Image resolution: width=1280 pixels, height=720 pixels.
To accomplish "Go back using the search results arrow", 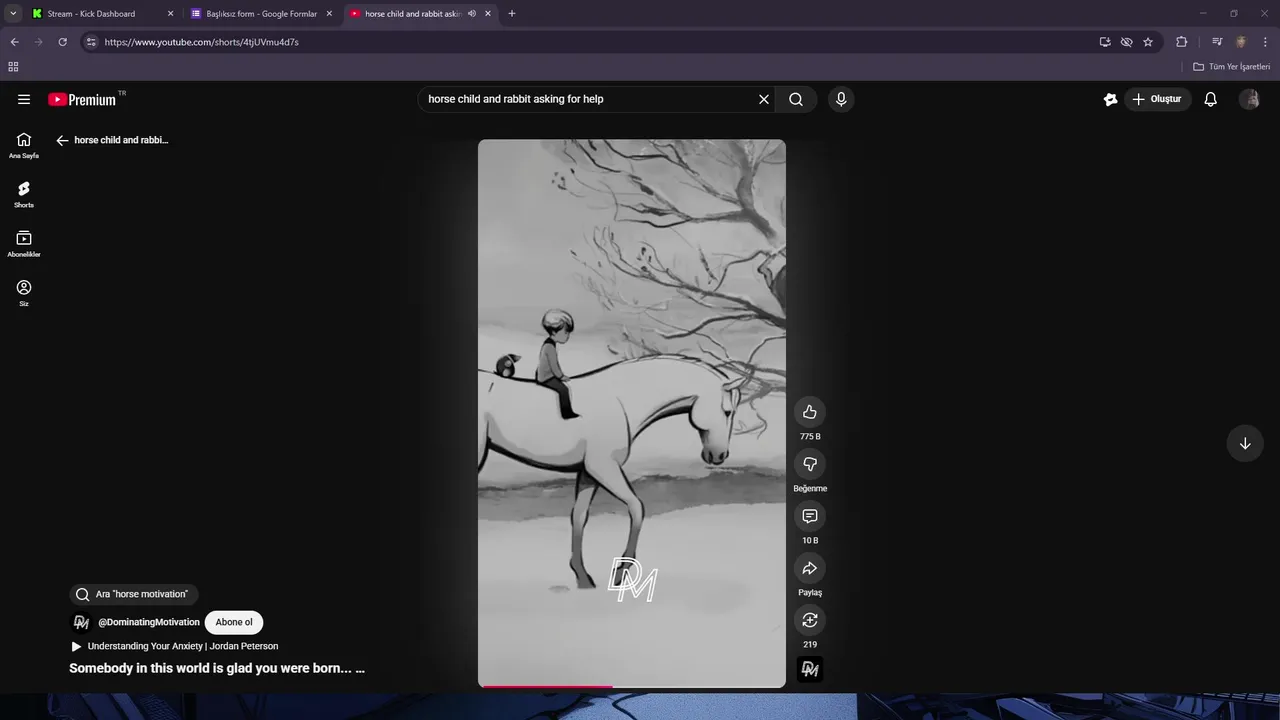I will (62, 140).
